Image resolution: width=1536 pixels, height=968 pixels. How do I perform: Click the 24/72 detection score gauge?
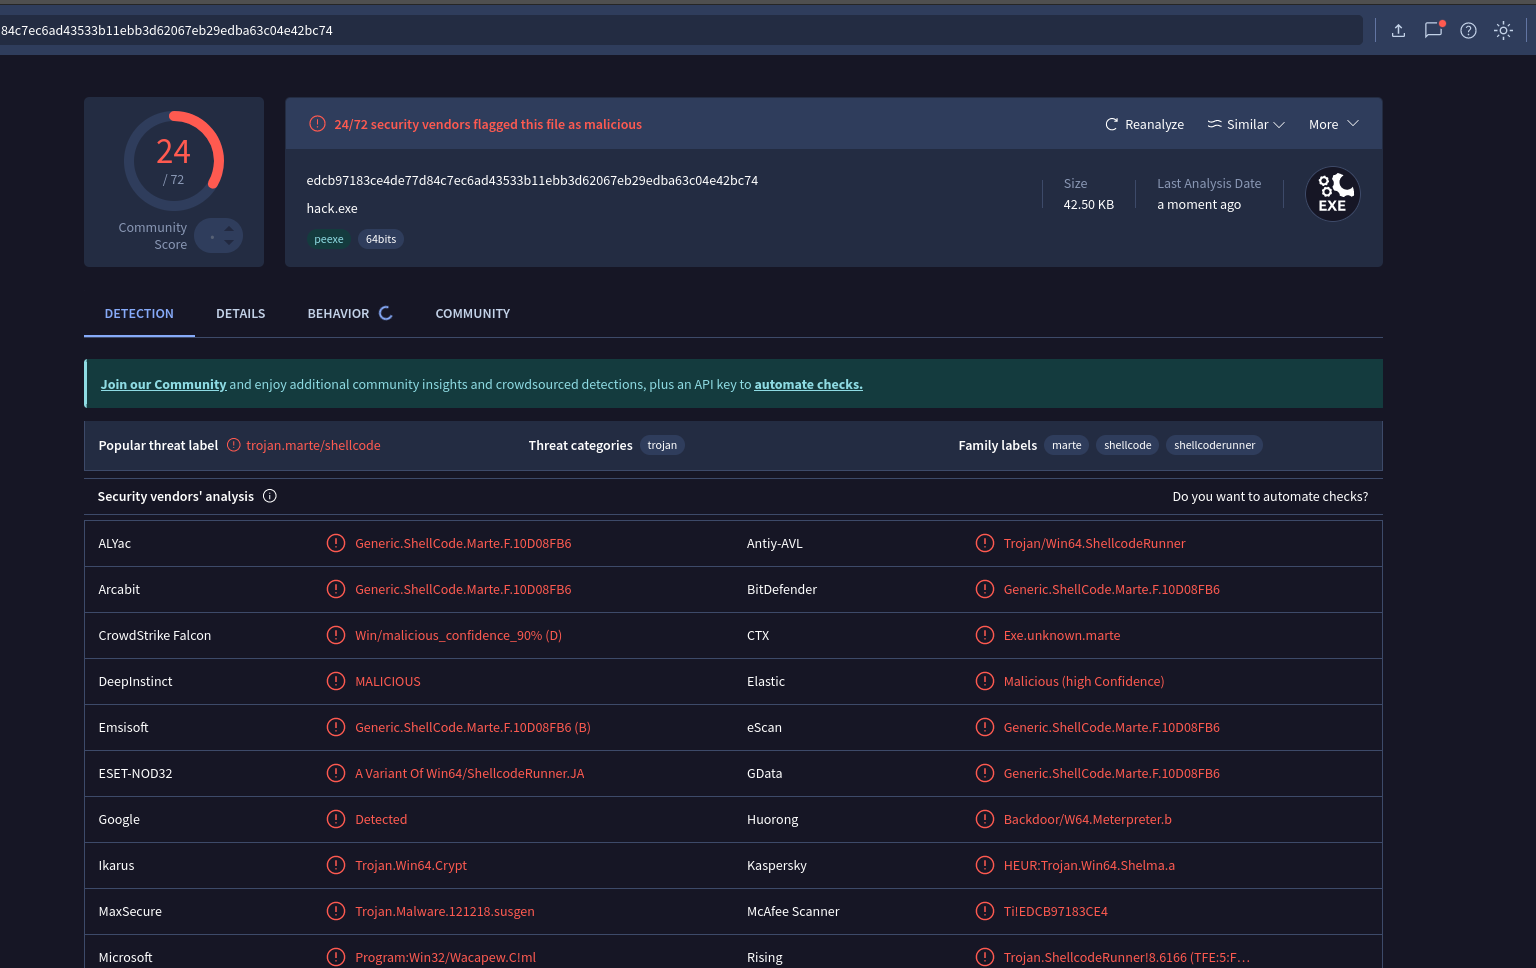pyautogui.click(x=173, y=161)
